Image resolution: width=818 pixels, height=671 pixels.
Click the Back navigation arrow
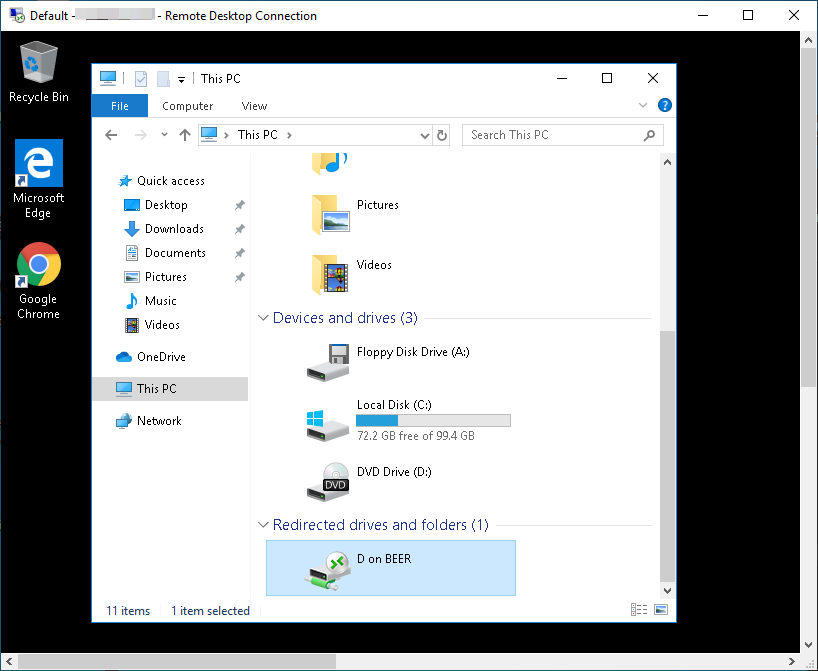click(x=111, y=135)
